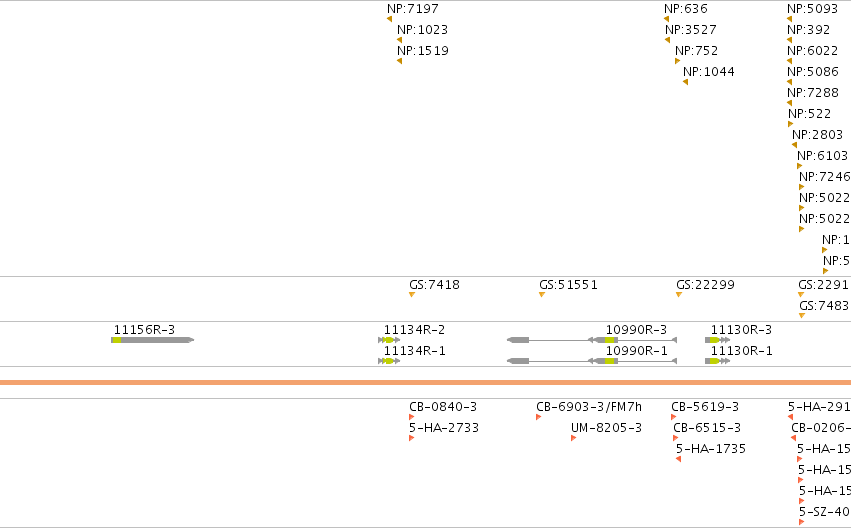Click the NP:5086 insertion entry
This screenshot has width=851, height=528.
[812, 72]
